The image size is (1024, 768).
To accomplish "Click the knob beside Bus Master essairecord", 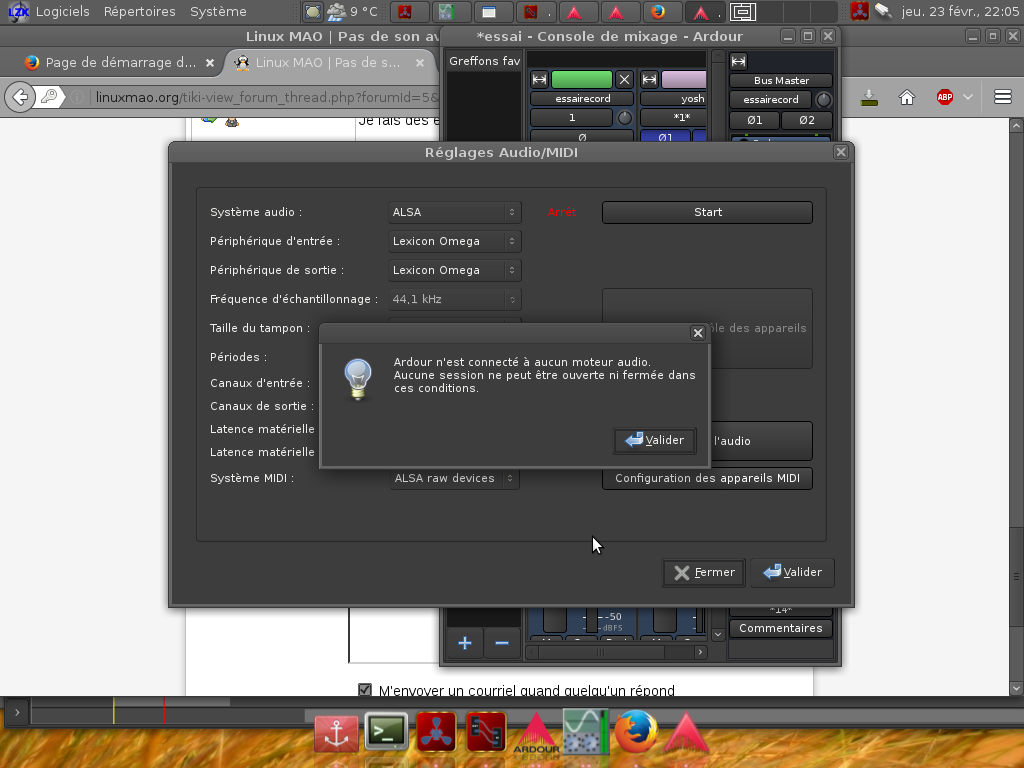I will point(824,100).
